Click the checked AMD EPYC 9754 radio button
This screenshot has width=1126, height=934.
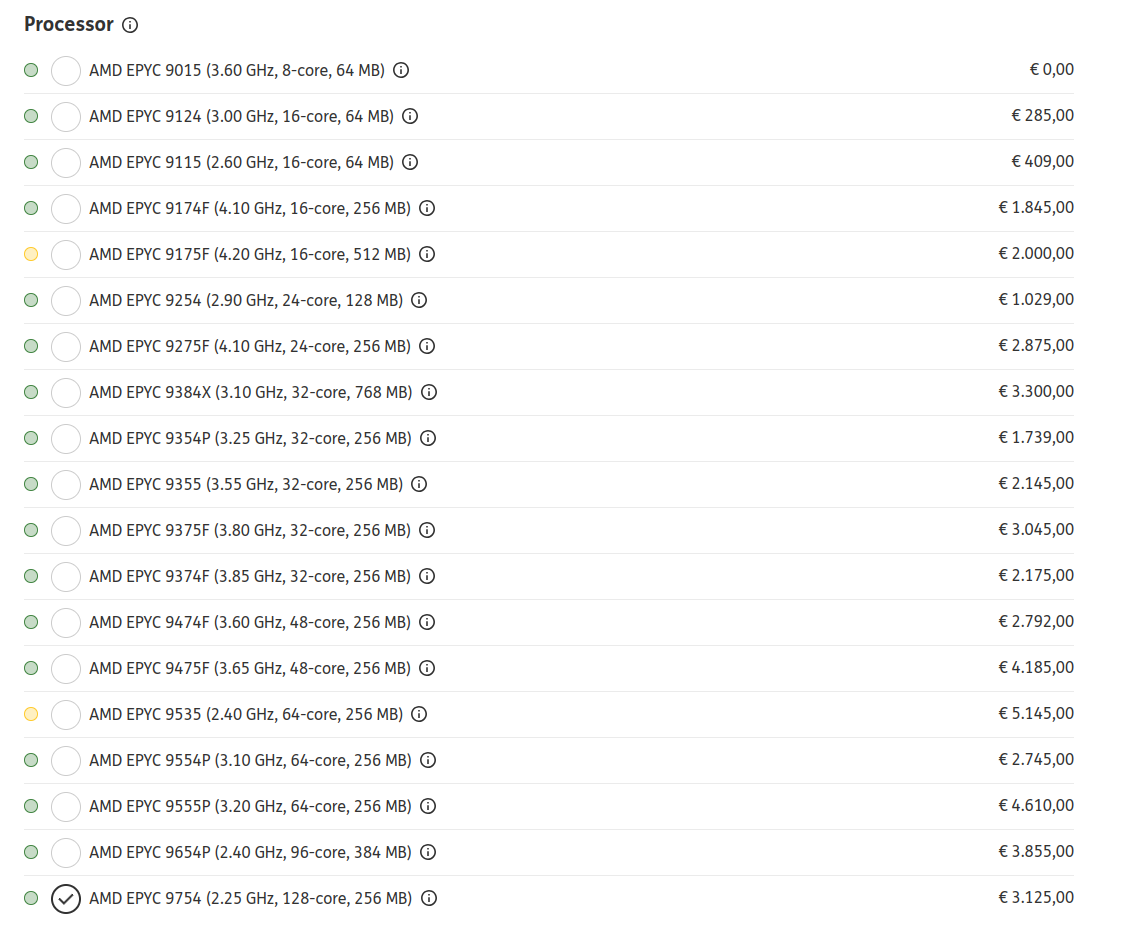click(x=65, y=898)
